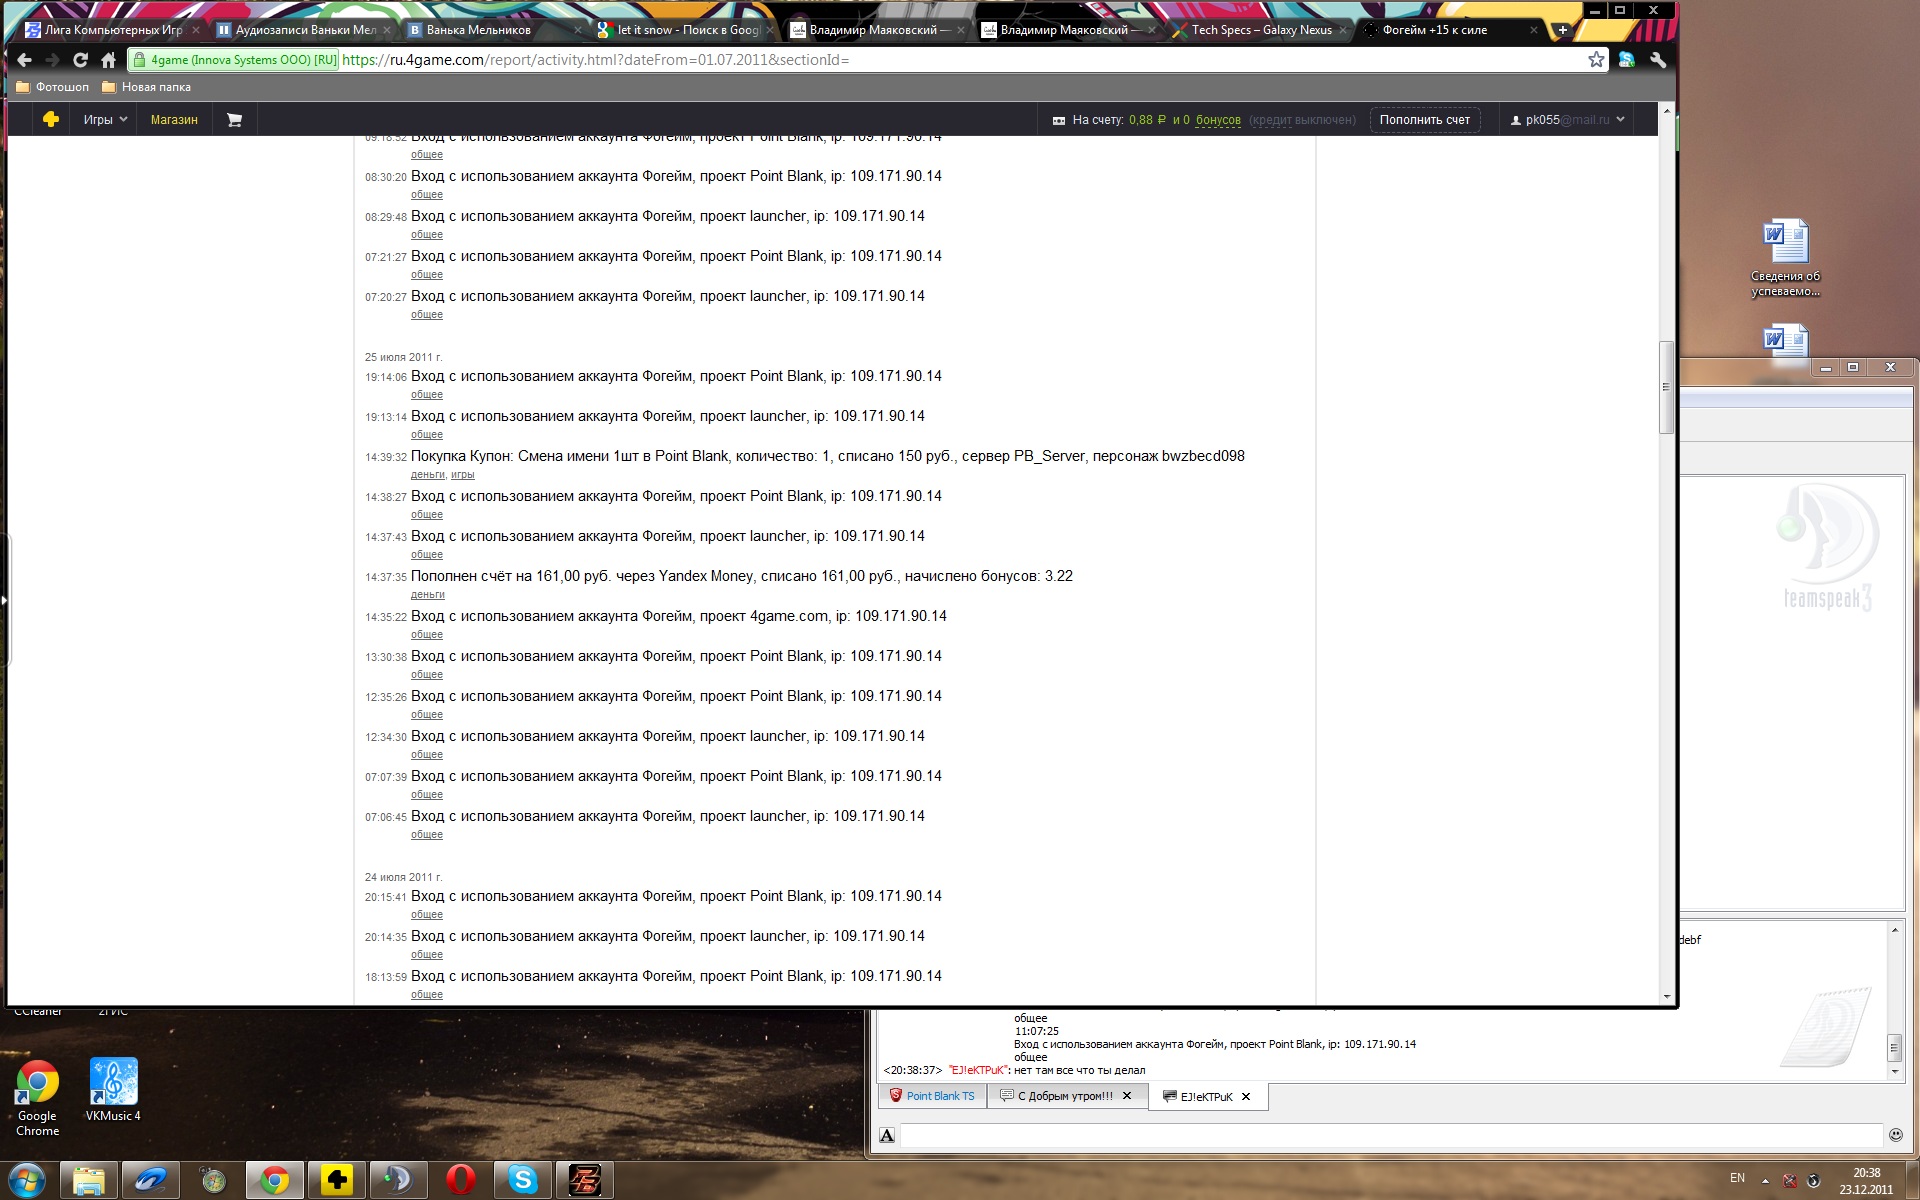Click the игры tag under coupon purchase
This screenshot has width=1920, height=1200.
[x=462, y=474]
